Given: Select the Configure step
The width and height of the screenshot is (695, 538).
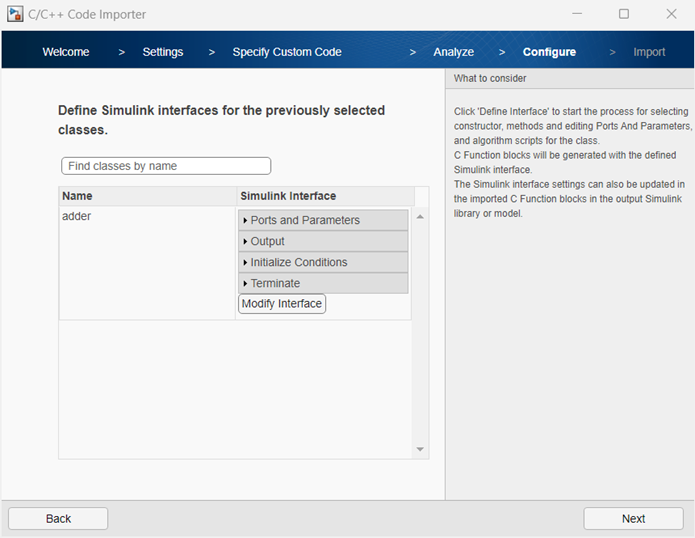Looking at the screenshot, I should coord(549,52).
